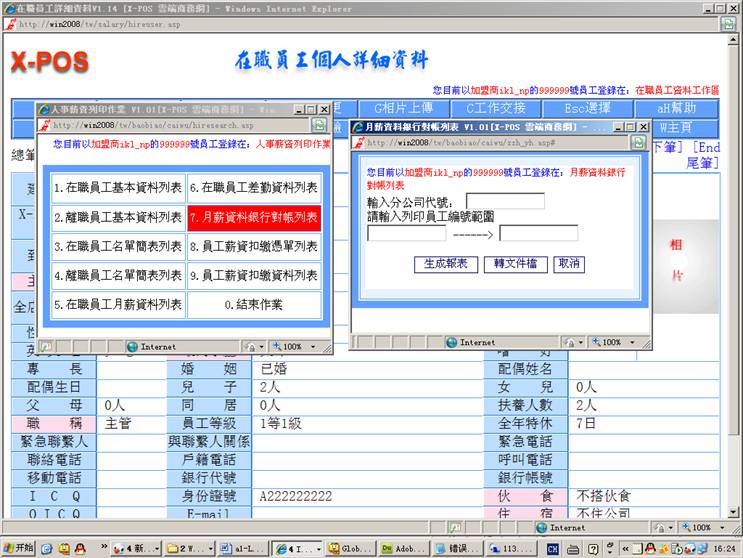Image resolution: width=743 pixels, height=558 pixels.
Task: Select 7.月薪資料銀行對帳列表 menu option
Action: [x=254, y=217]
